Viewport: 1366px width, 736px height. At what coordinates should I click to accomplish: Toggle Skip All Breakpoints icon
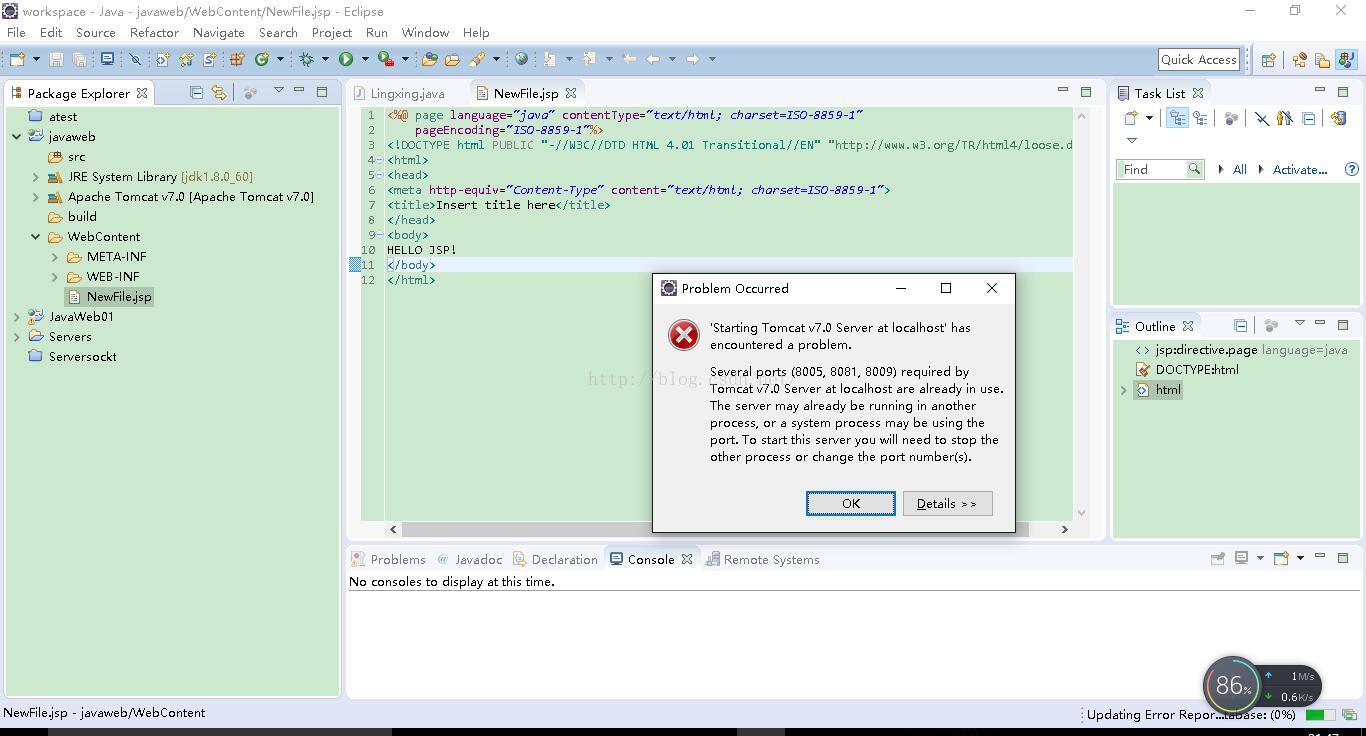coord(135,59)
